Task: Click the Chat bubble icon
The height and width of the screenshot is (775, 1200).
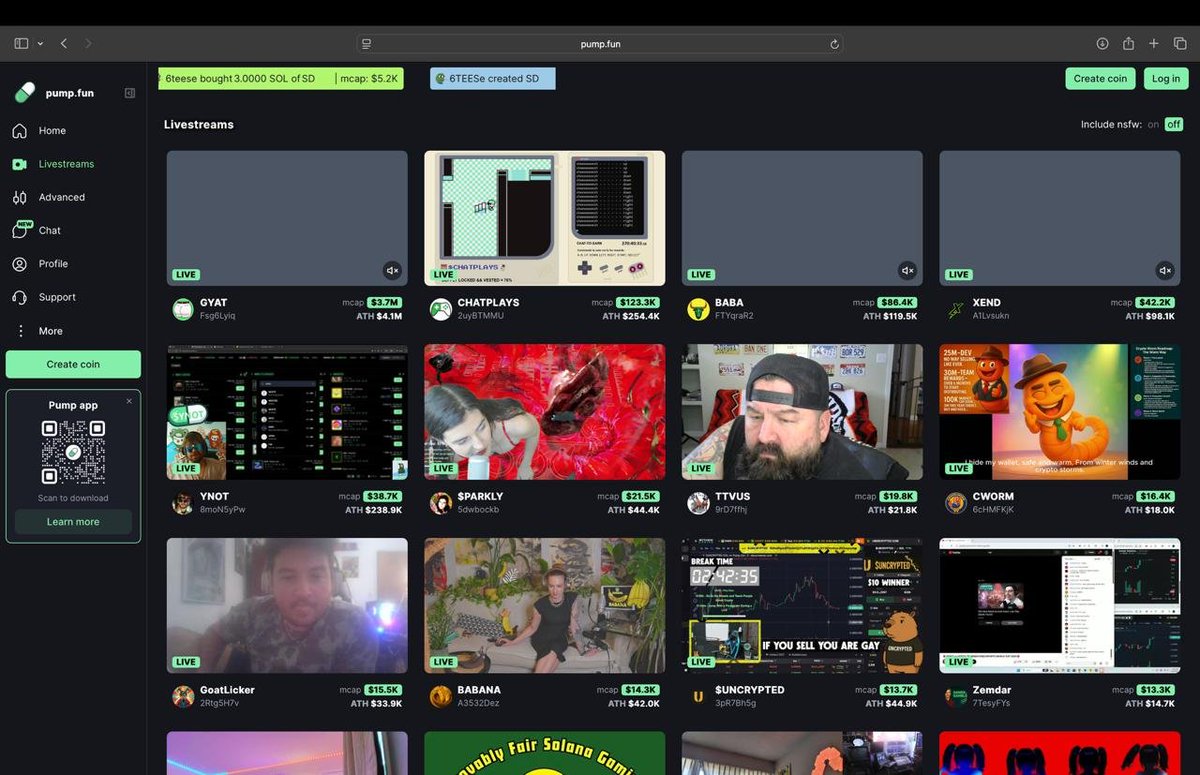Action: coord(20,231)
